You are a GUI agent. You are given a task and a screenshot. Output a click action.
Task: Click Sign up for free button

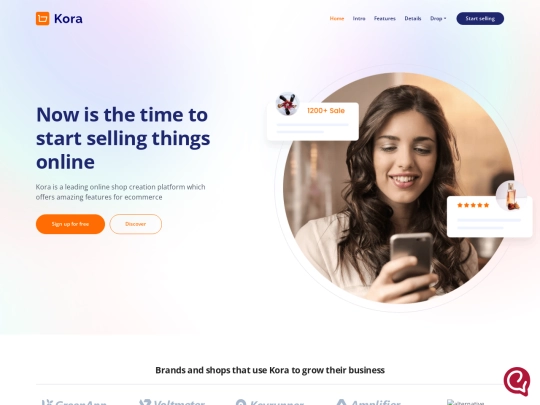tap(70, 224)
